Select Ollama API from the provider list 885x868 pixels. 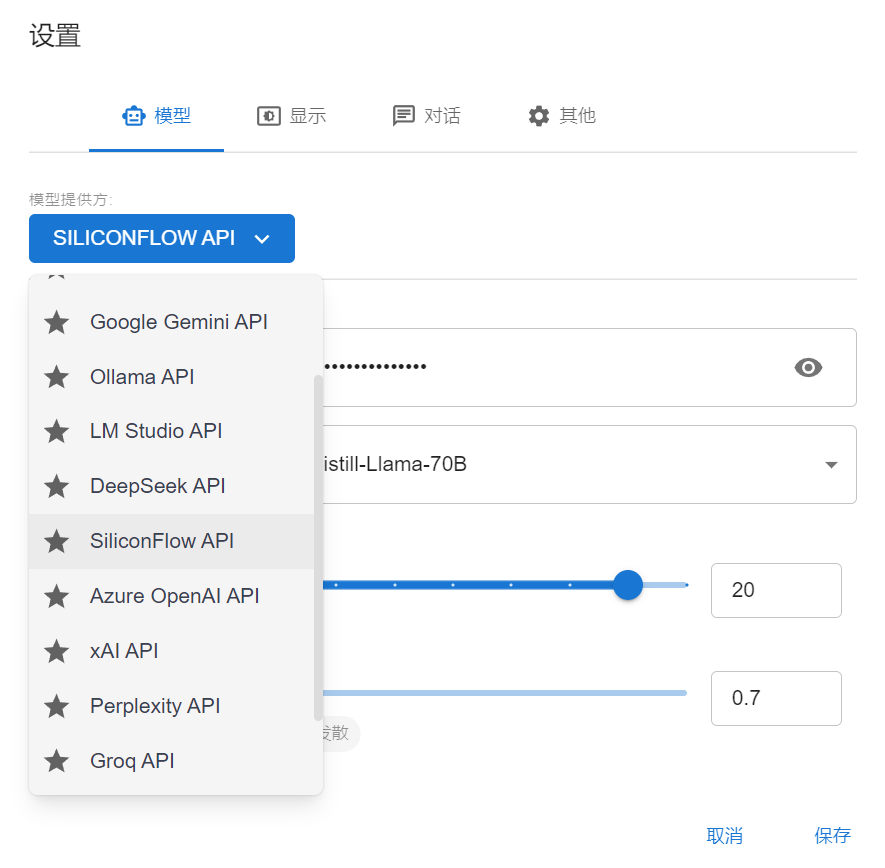point(172,377)
